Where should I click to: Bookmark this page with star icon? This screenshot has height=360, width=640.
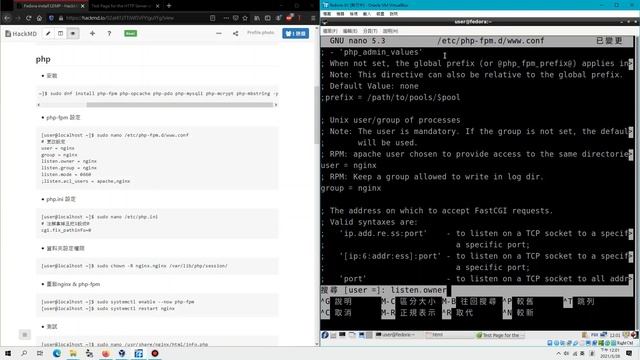(245, 18)
